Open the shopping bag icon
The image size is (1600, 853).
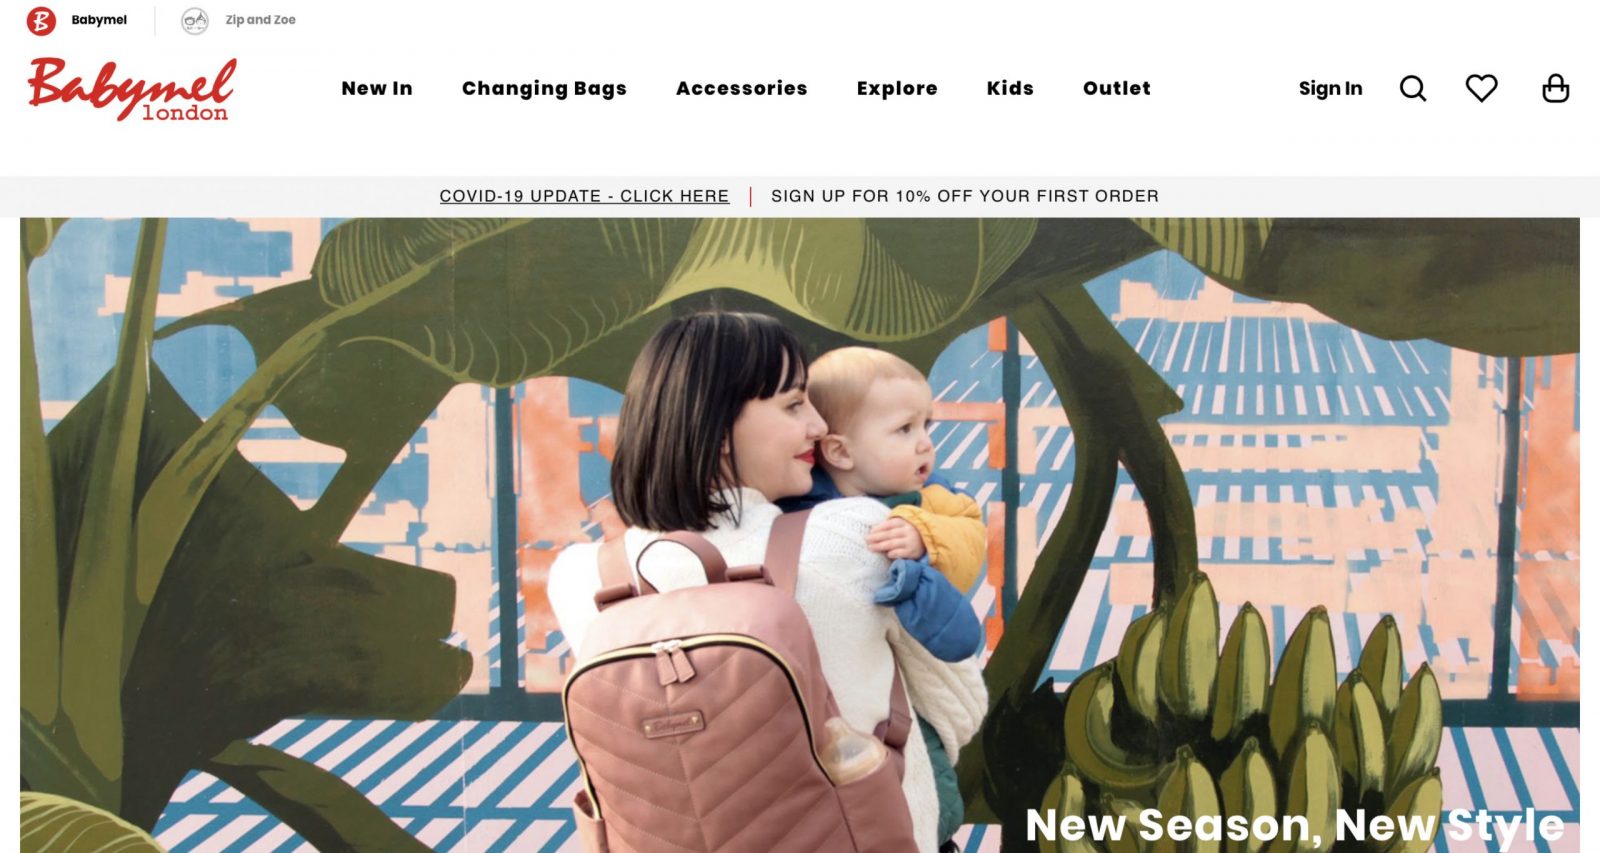tap(1555, 88)
